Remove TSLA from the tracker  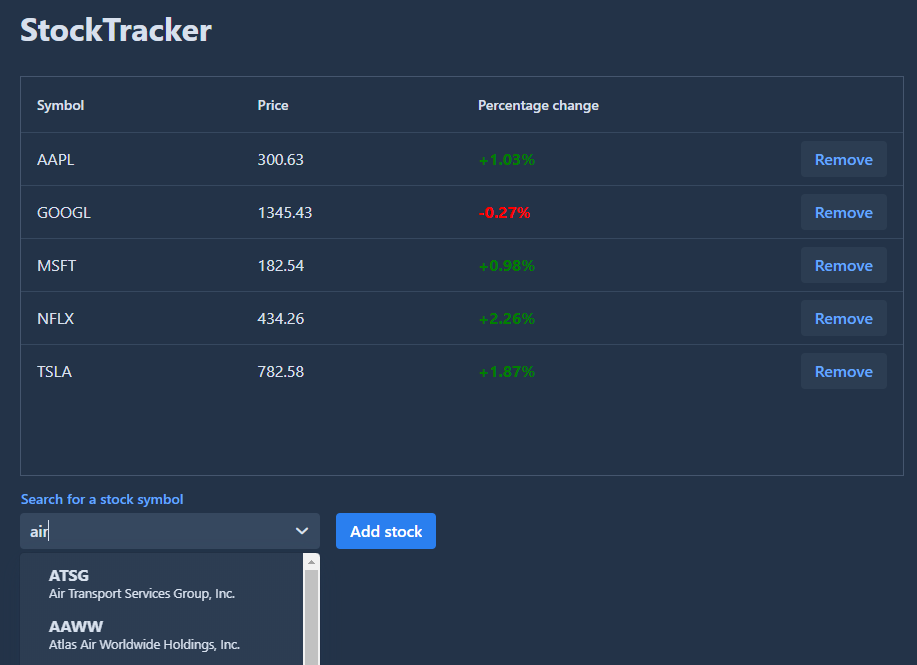point(843,371)
